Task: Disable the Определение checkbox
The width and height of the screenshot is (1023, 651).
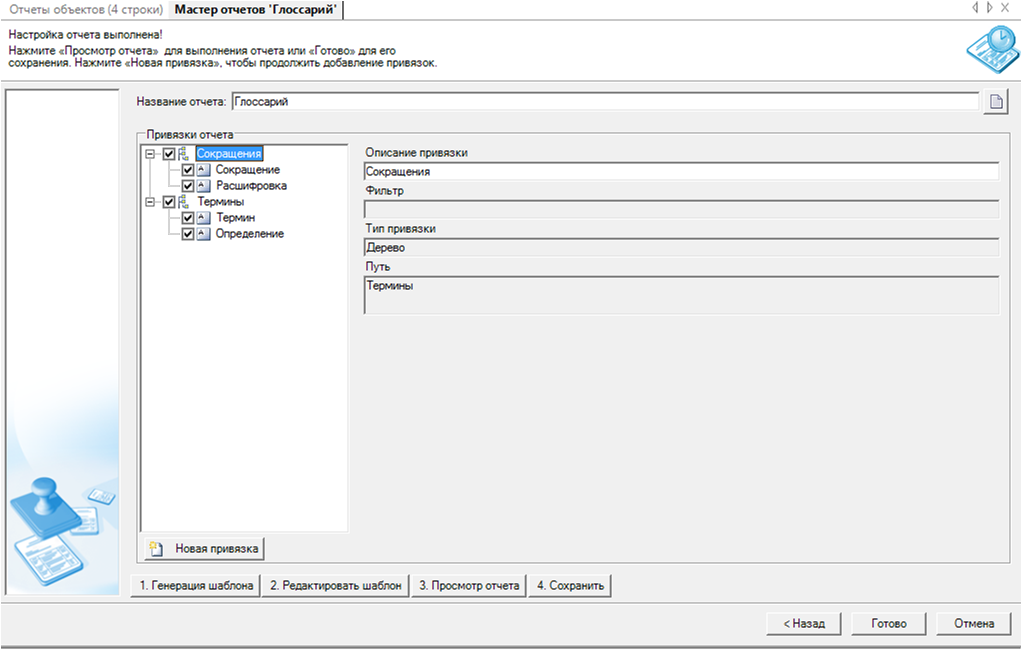Action: (188, 234)
